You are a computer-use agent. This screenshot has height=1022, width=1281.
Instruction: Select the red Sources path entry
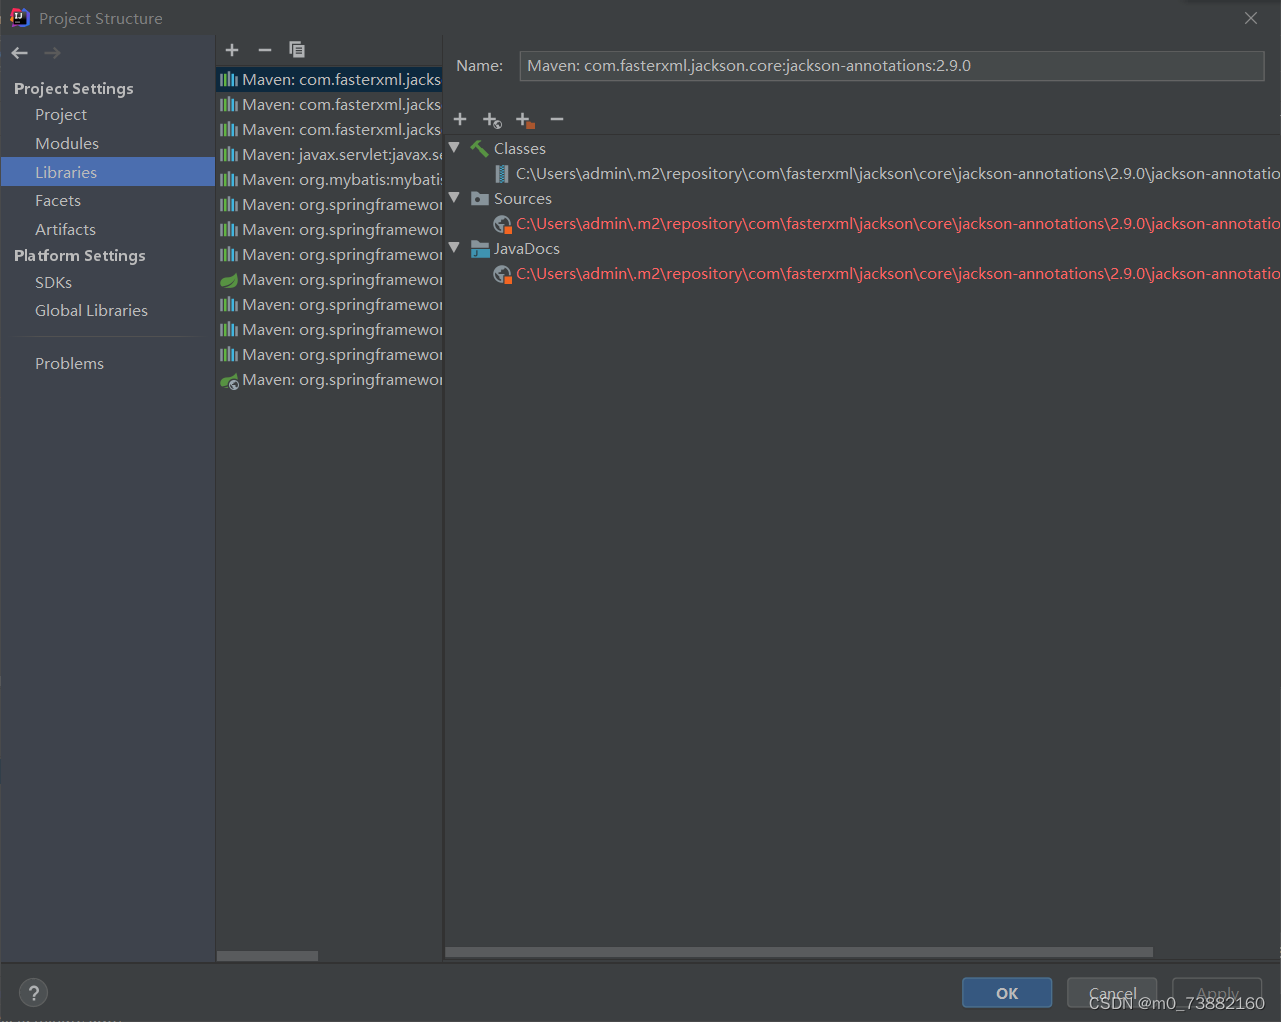897,224
